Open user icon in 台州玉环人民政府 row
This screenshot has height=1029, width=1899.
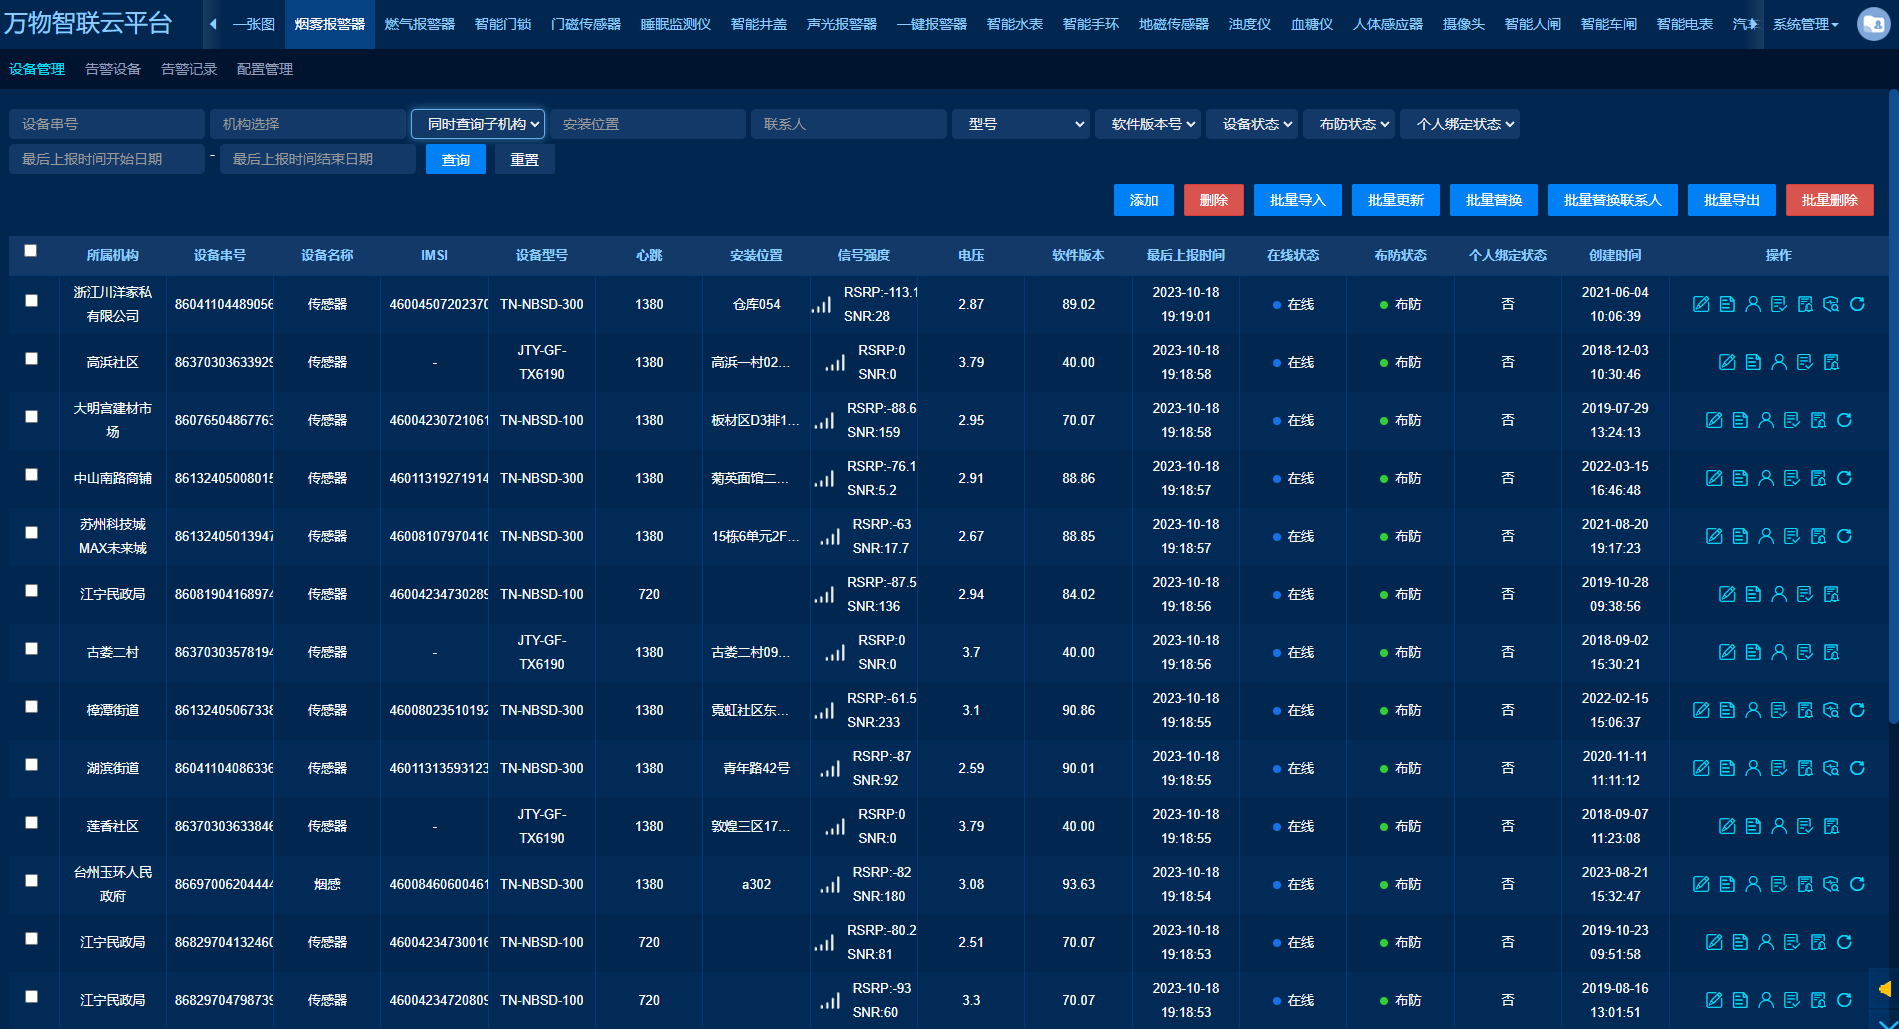[1753, 884]
